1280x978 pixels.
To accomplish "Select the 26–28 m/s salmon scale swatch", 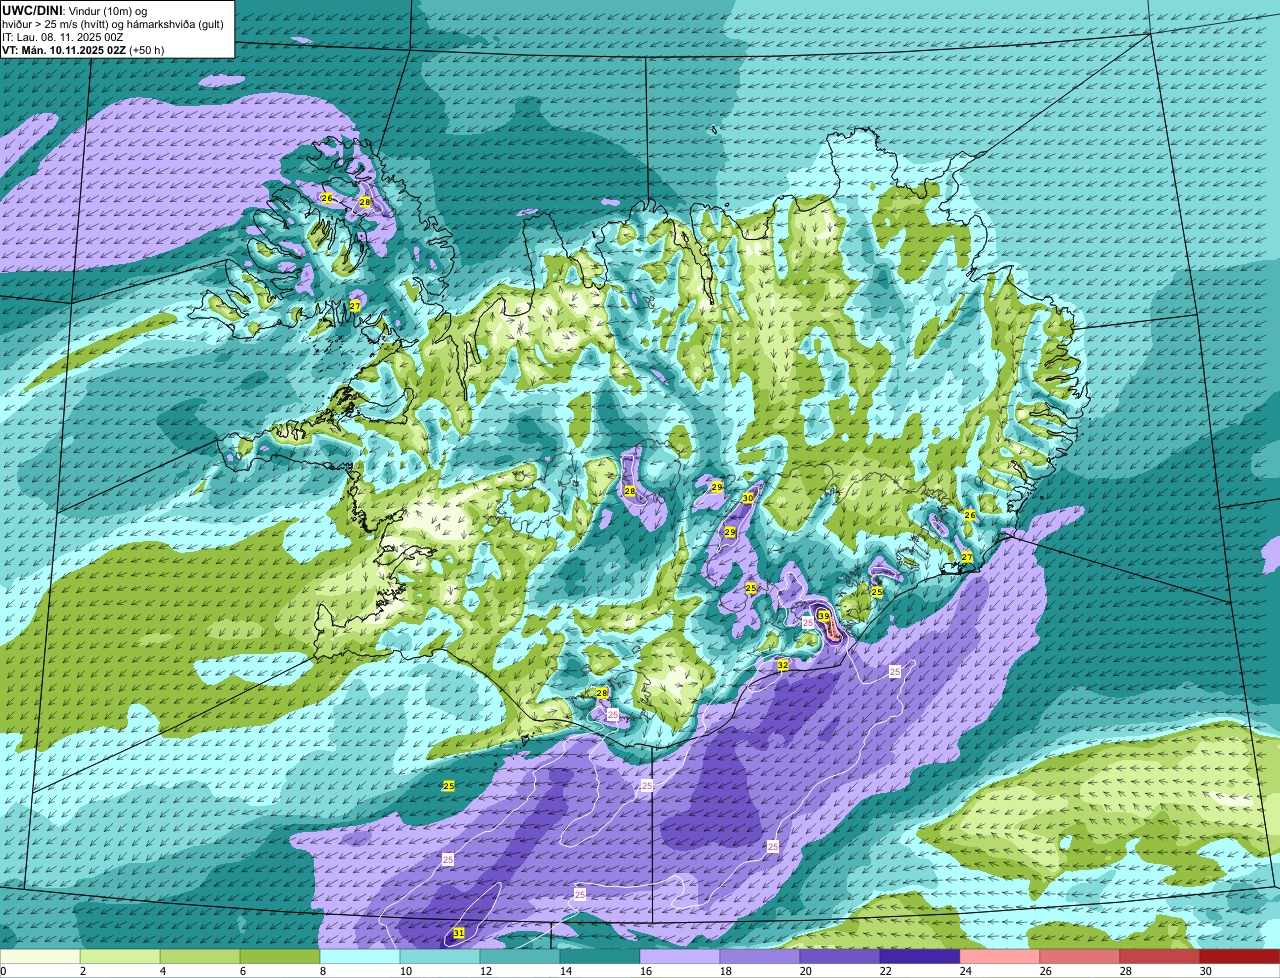I will click(1080, 956).
